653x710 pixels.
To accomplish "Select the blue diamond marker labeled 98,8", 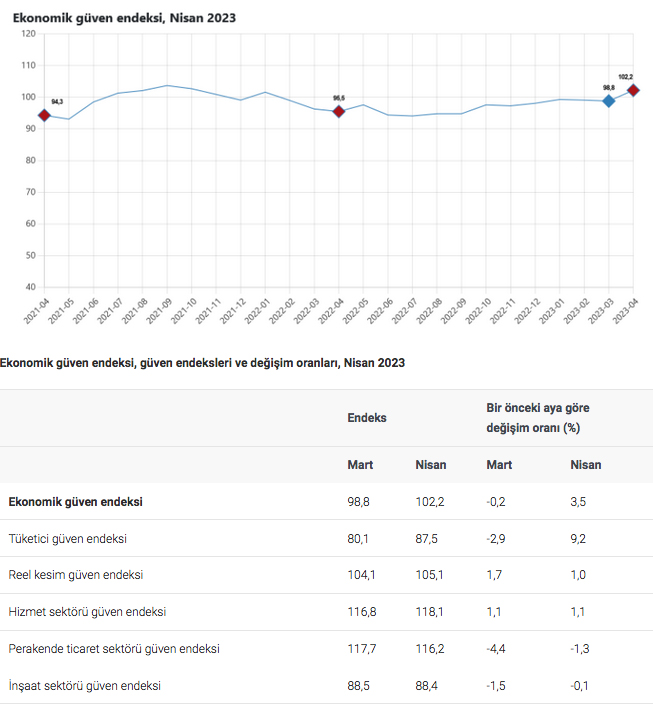I will pyautogui.click(x=609, y=101).
